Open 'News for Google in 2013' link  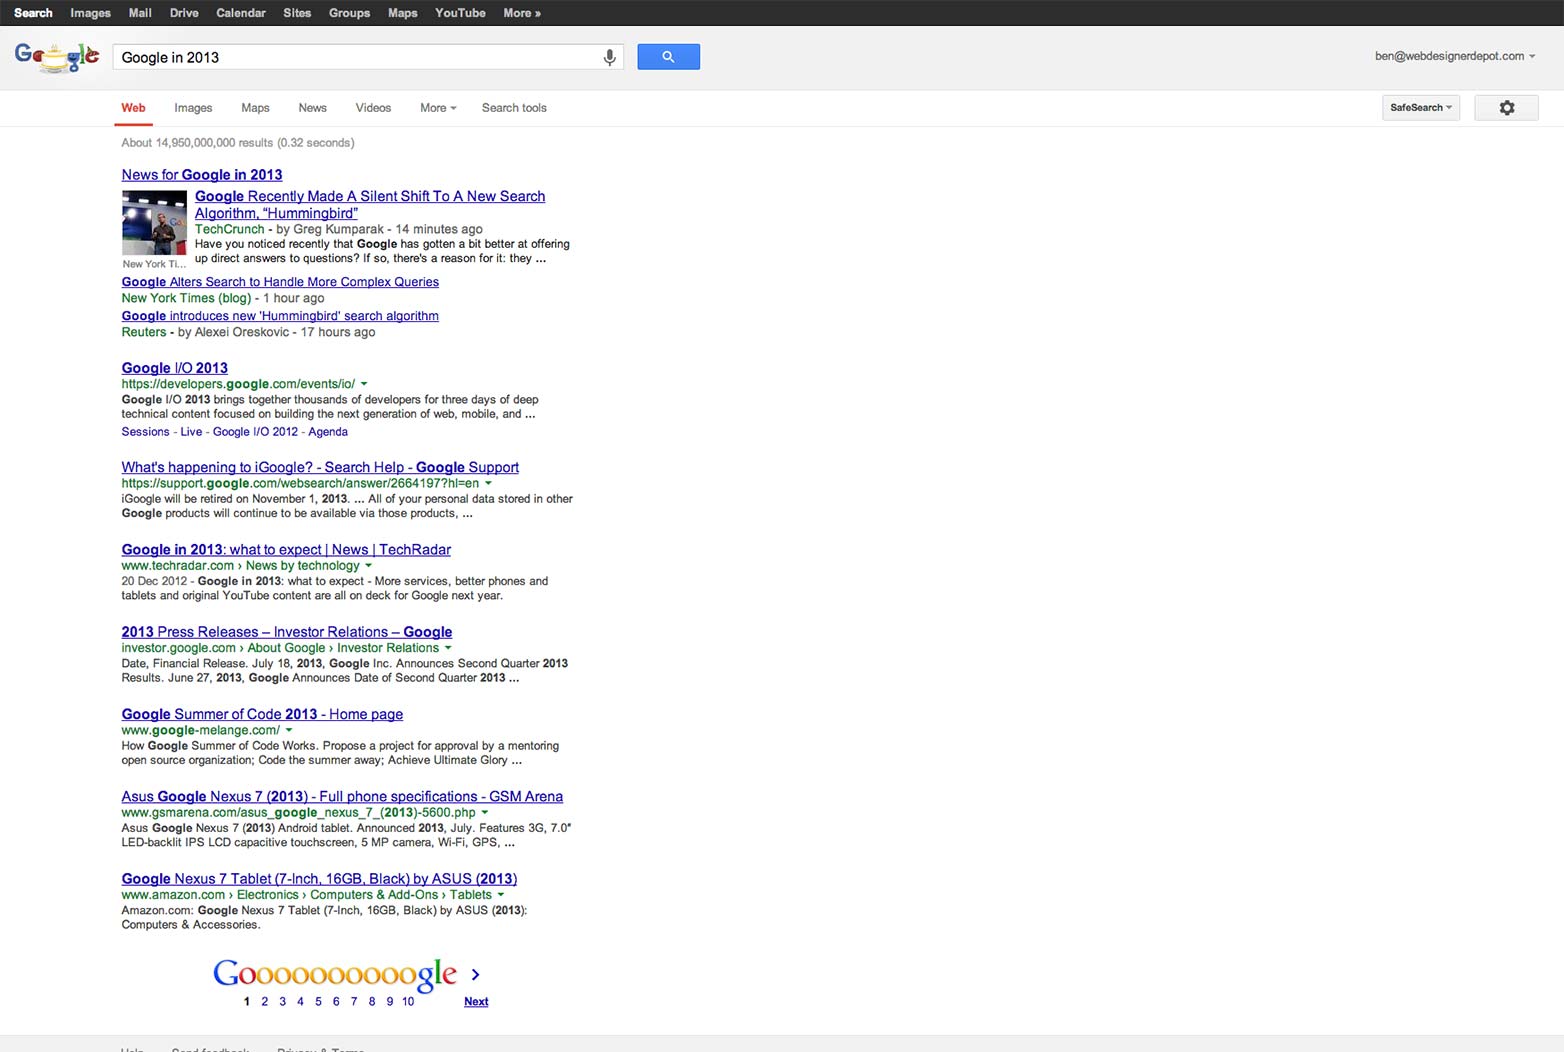click(x=202, y=175)
